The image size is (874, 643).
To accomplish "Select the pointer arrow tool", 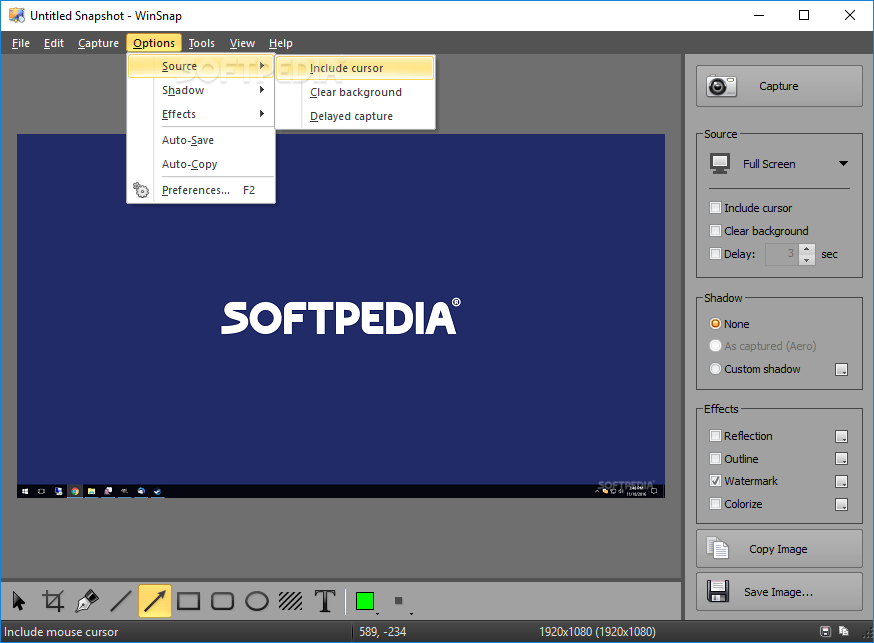I will (18, 601).
